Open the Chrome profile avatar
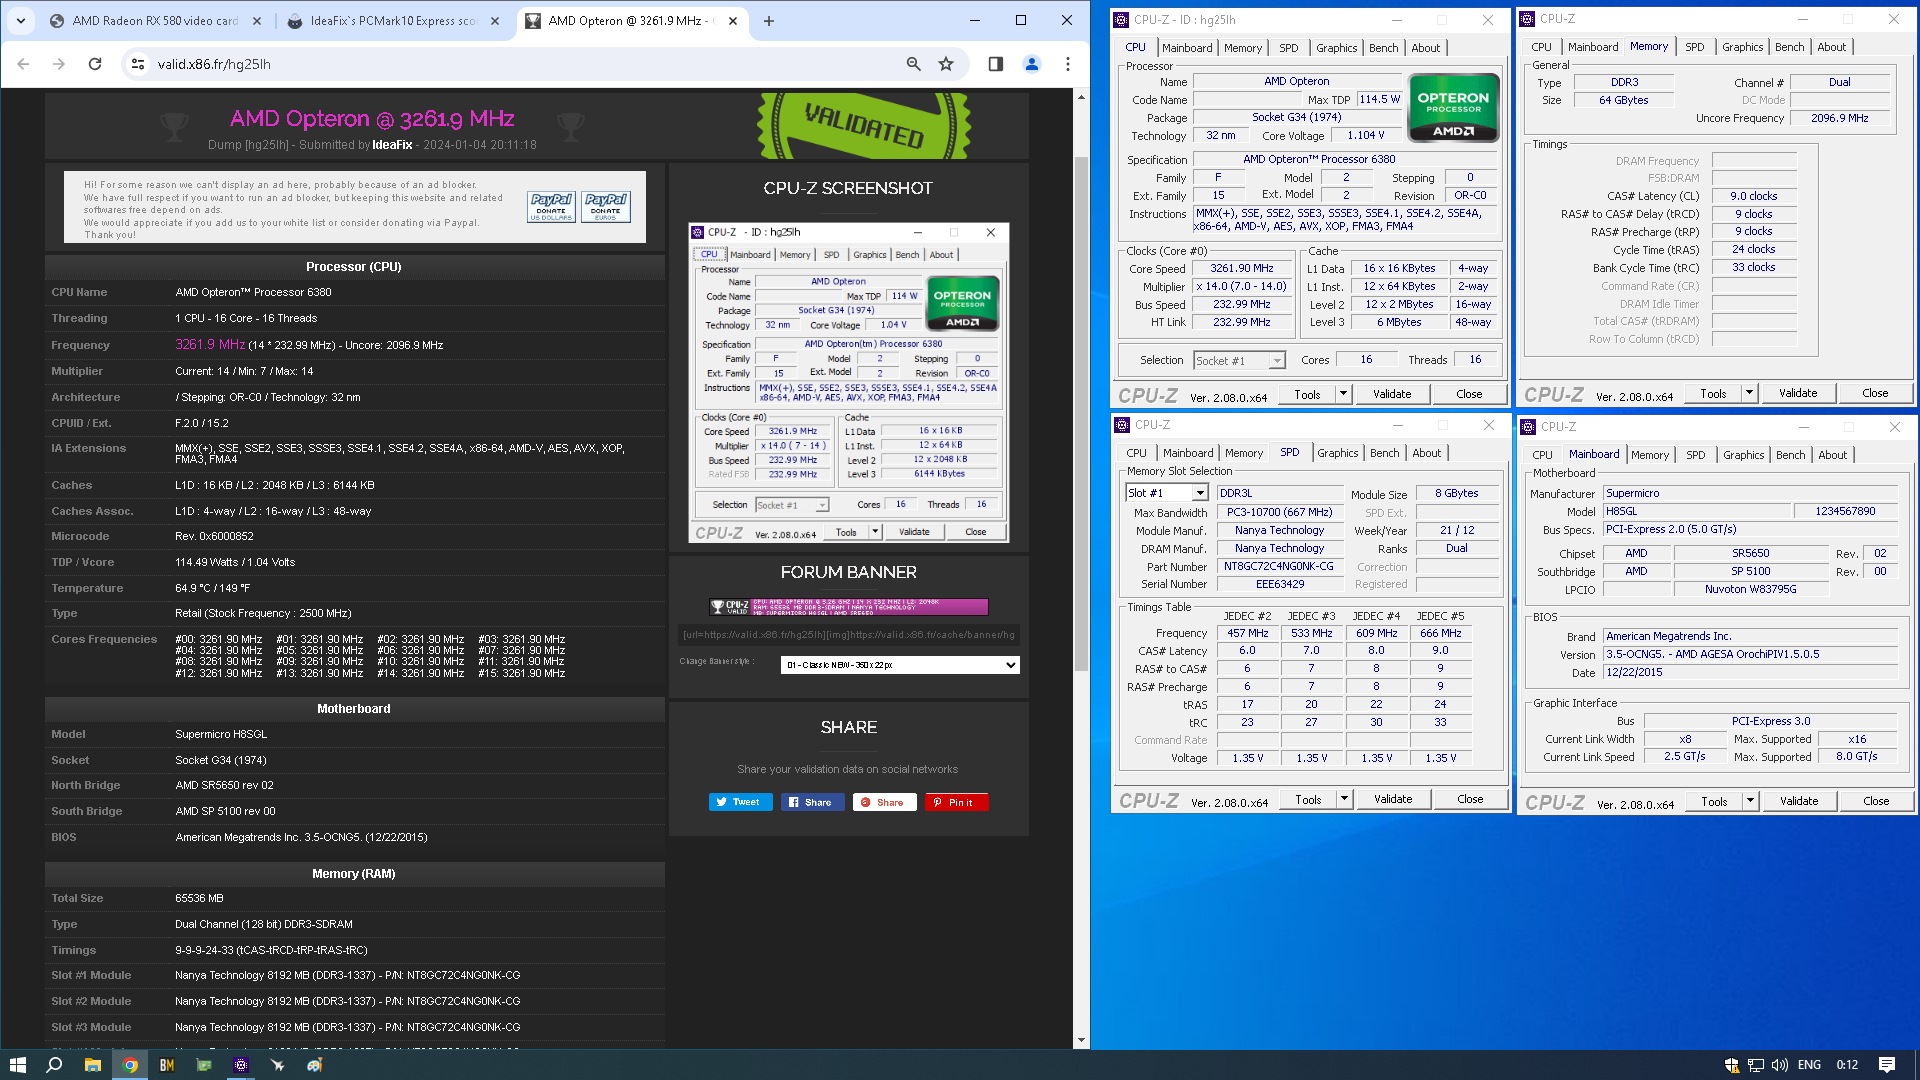This screenshot has height=1080, width=1920. click(x=1032, y=64)
